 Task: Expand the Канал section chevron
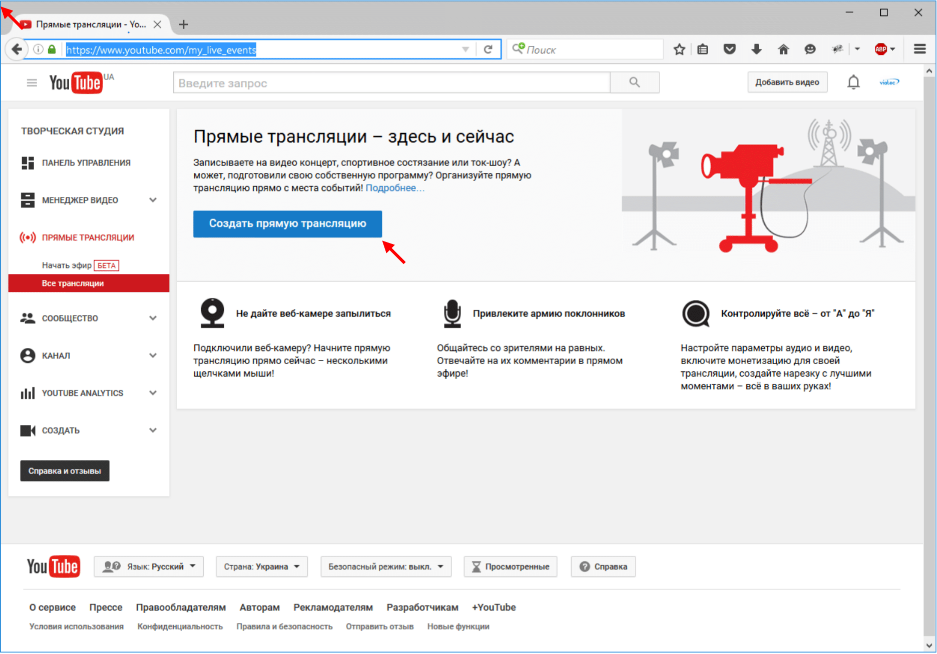coord(153,355)
